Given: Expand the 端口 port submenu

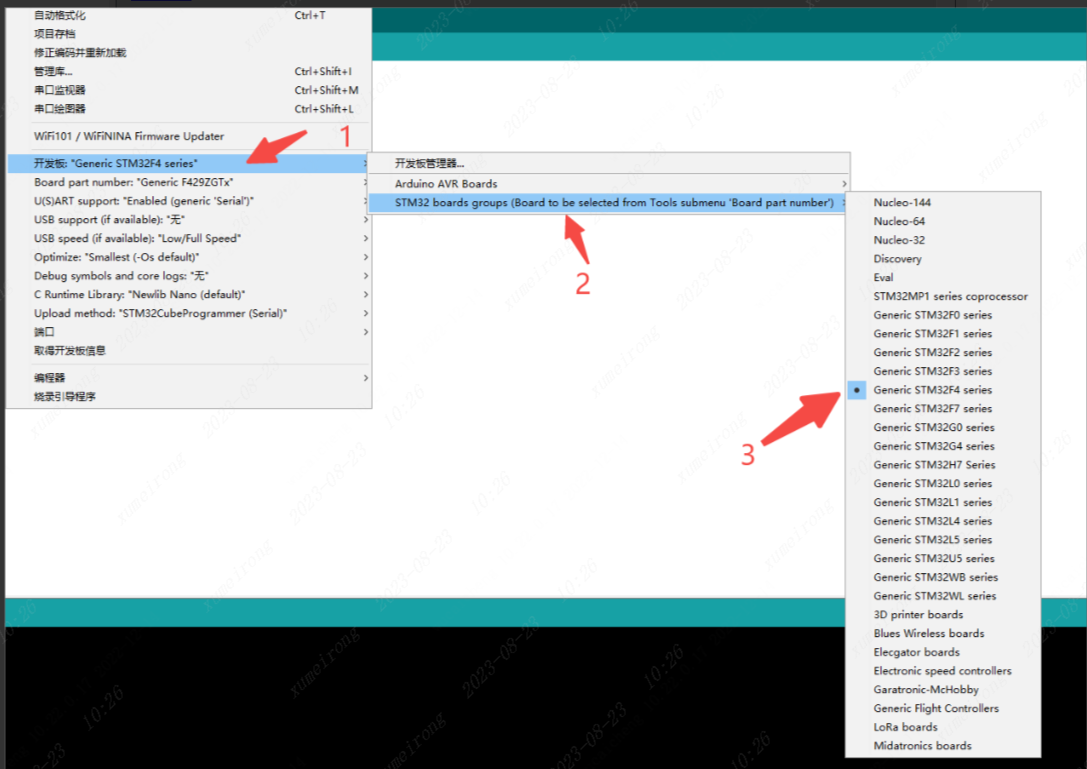Looking at the screenshot, I should [x=189, y=331].
